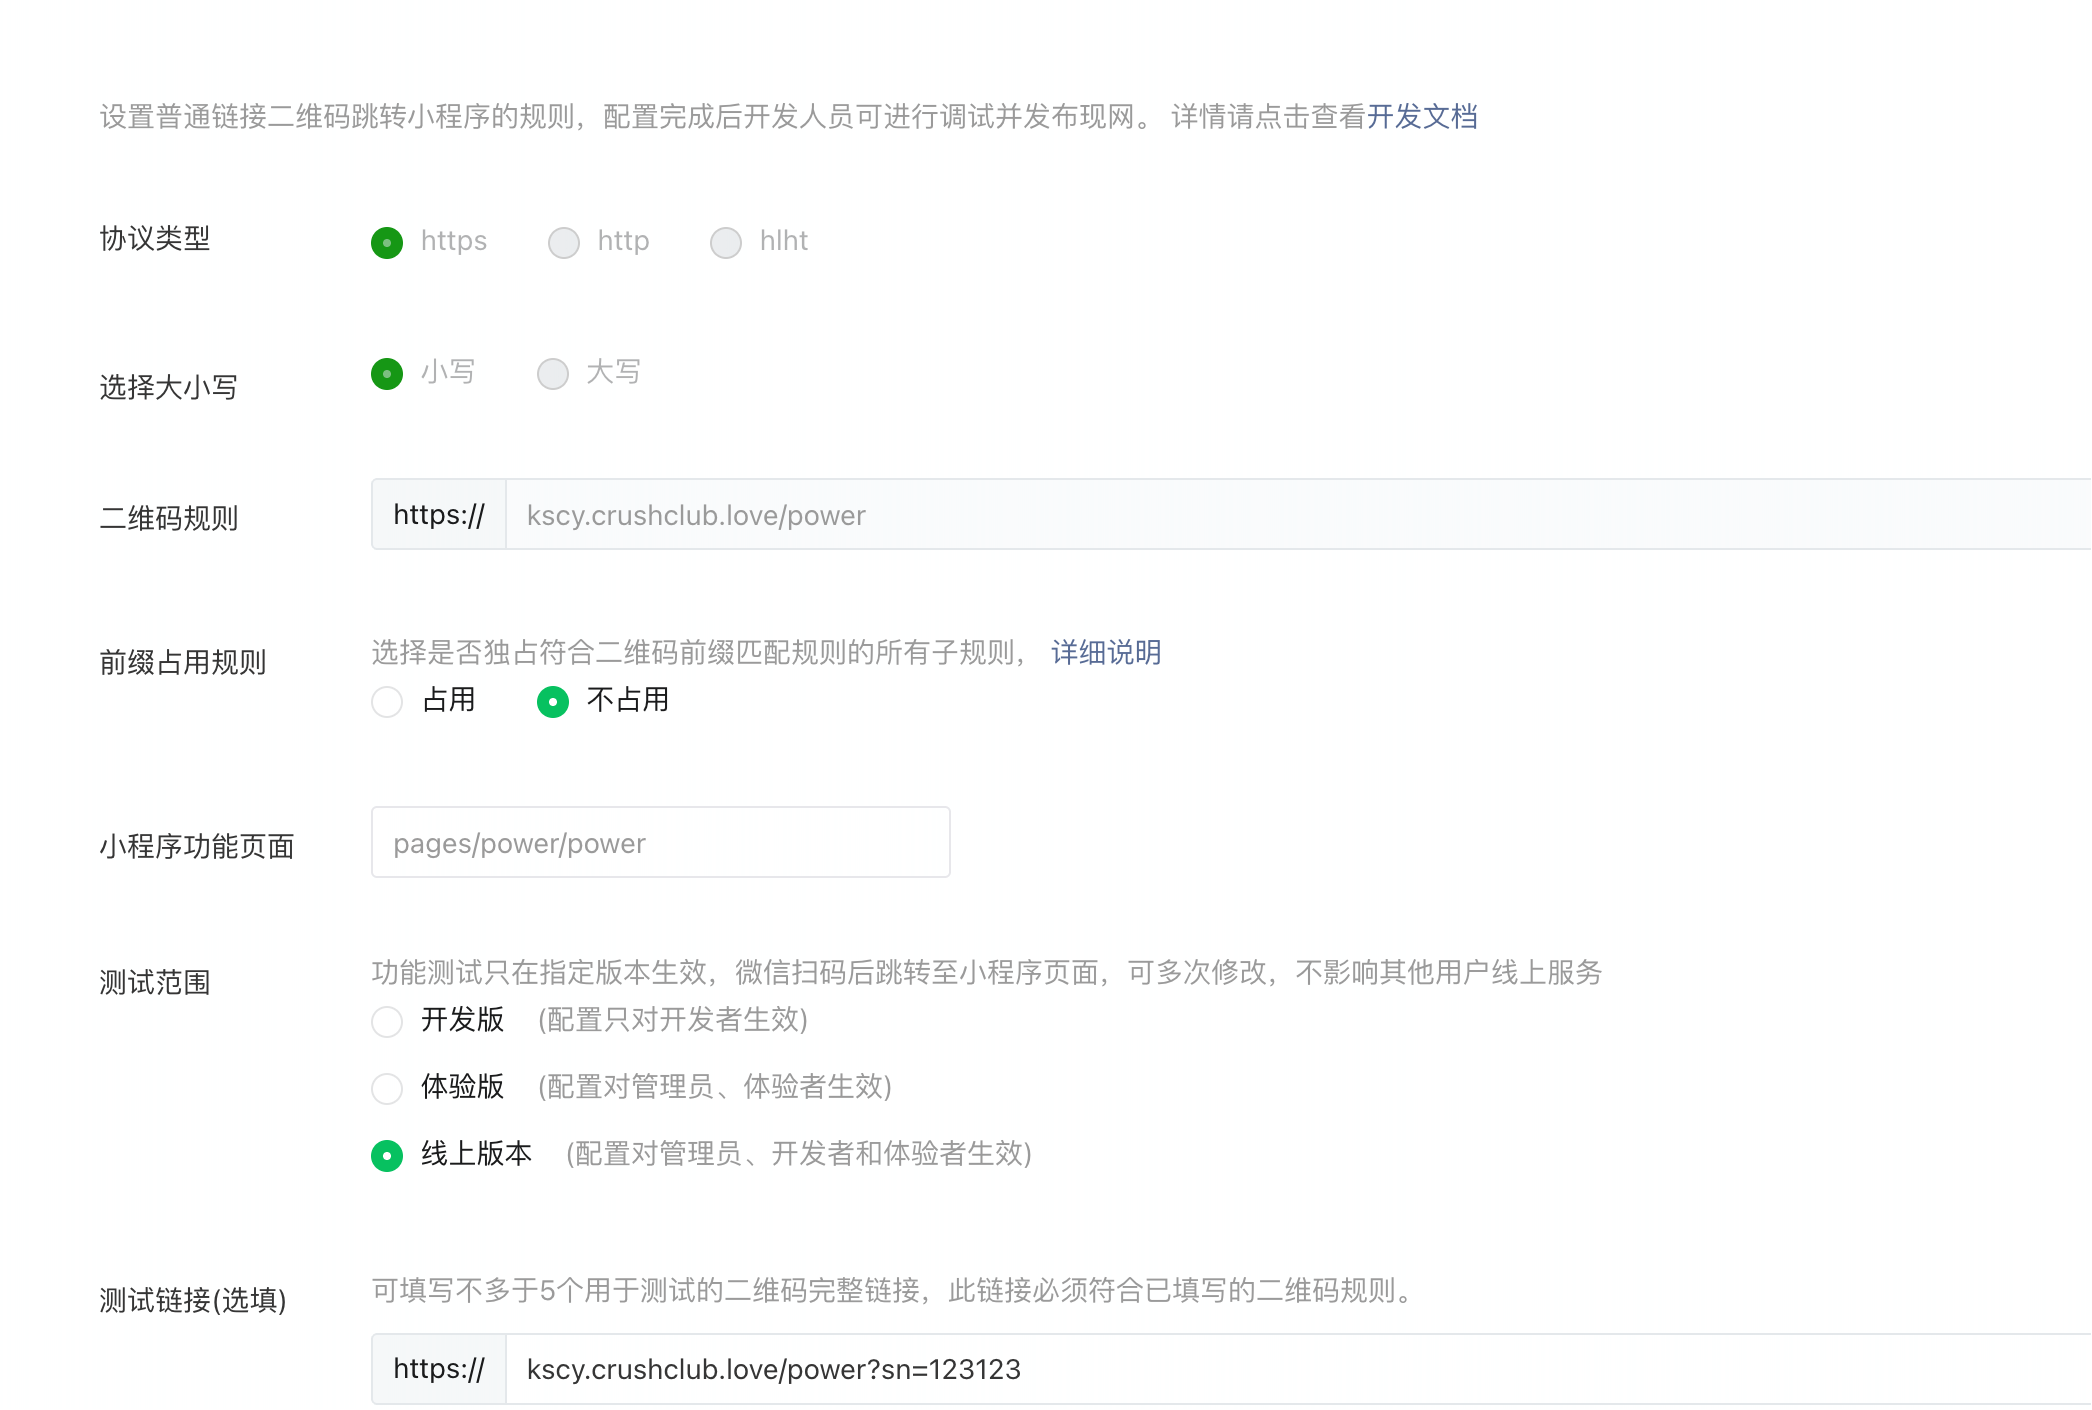Image resolution: width=2092 pixels, height=1410 pixels.
Task: Click the 小程序功能页面 path input
Action: pyautogui.click(x=660, y=843)
